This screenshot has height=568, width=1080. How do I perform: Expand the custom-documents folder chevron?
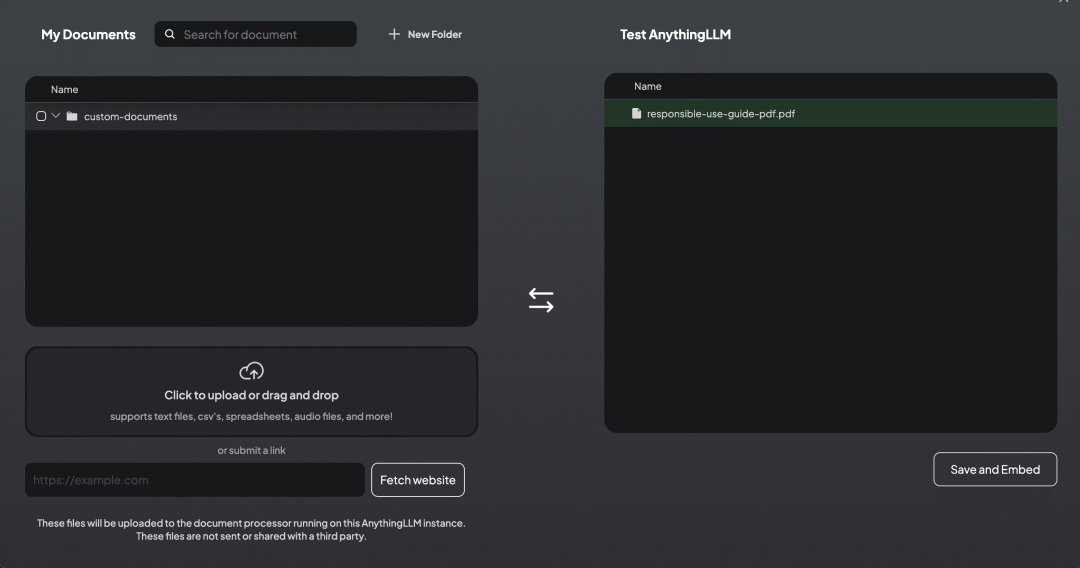click(56, 116)
